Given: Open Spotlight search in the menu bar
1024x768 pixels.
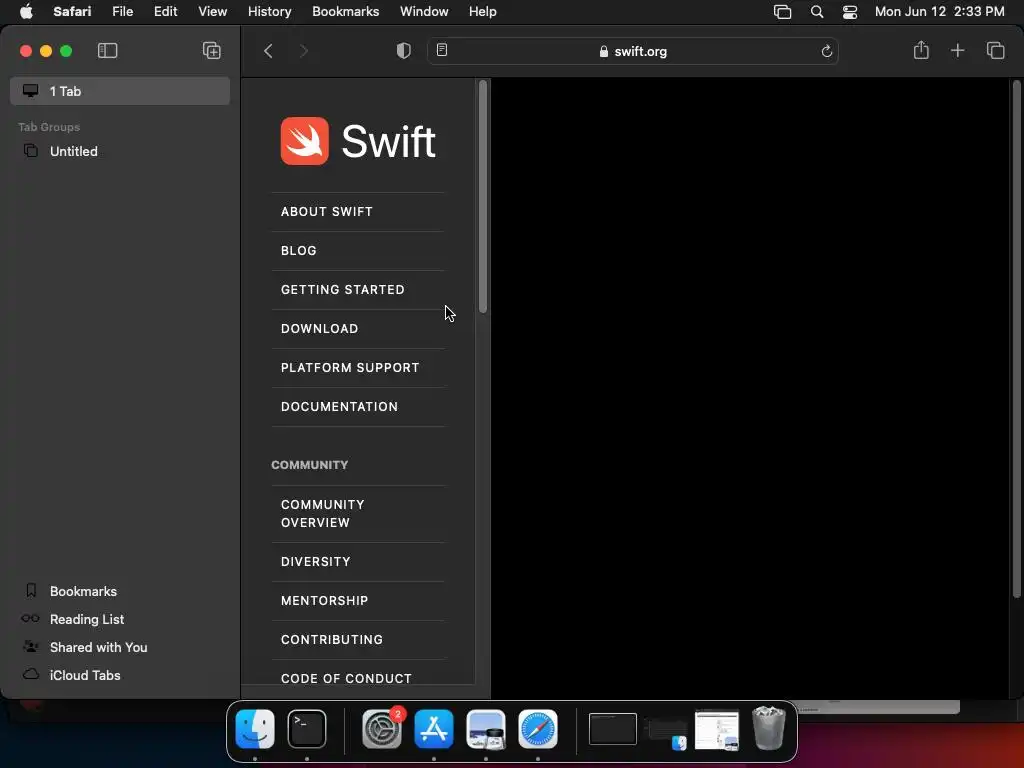Looking at the screenshot, I should [x=816, y=12].
